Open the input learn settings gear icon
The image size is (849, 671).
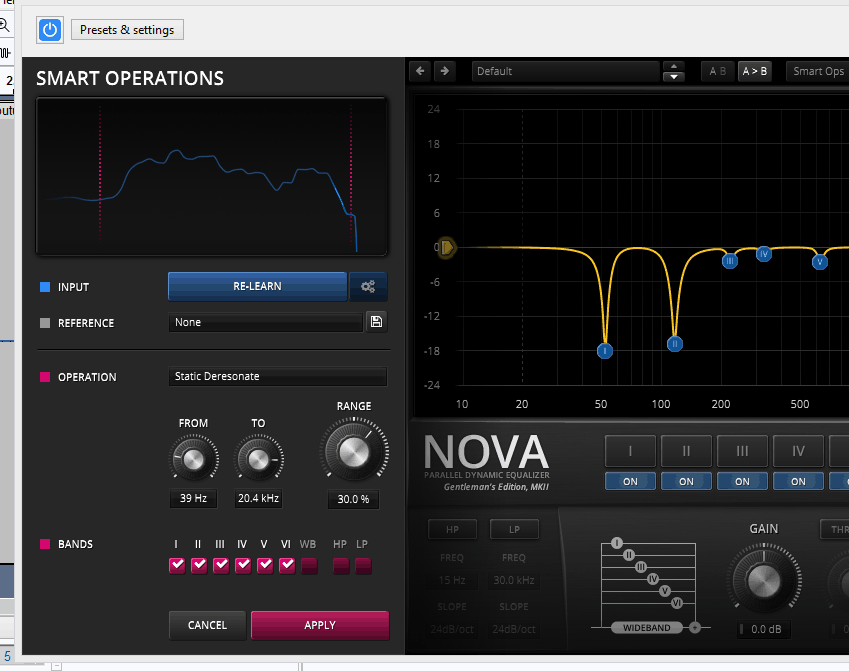click(x=368, y=287)
